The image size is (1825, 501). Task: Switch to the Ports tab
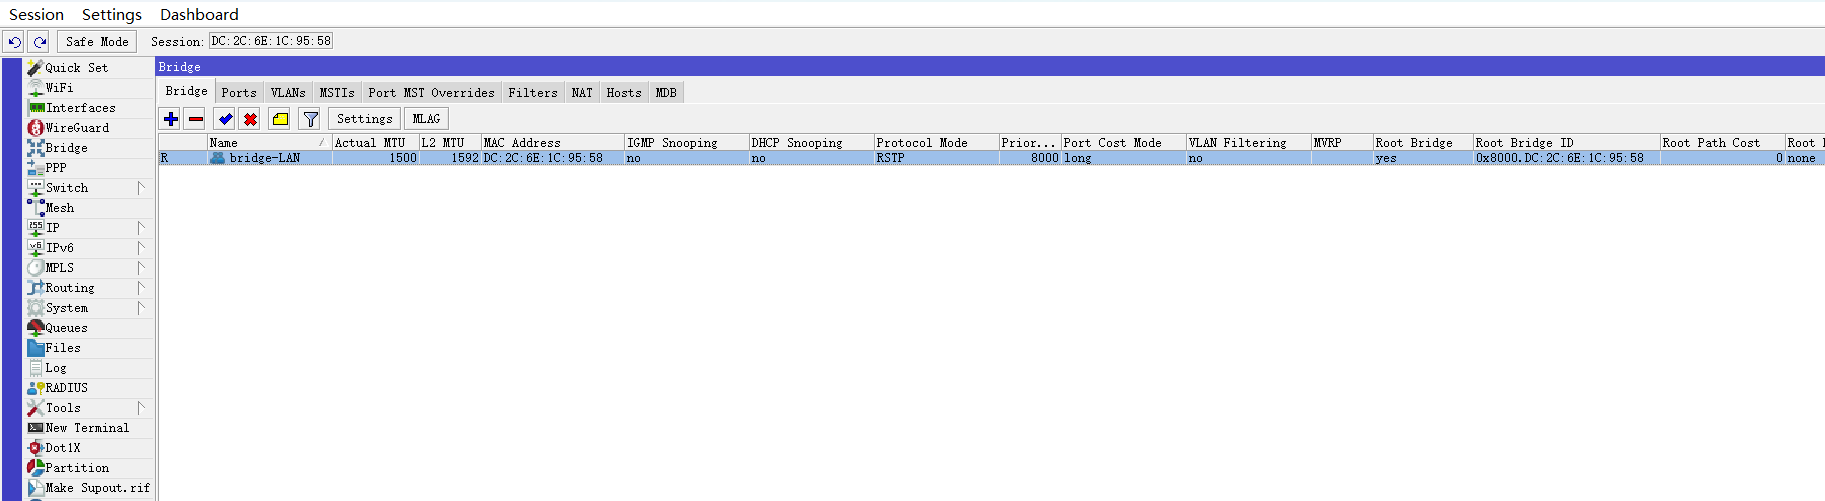pyautogui.click(x=239, y=92)
